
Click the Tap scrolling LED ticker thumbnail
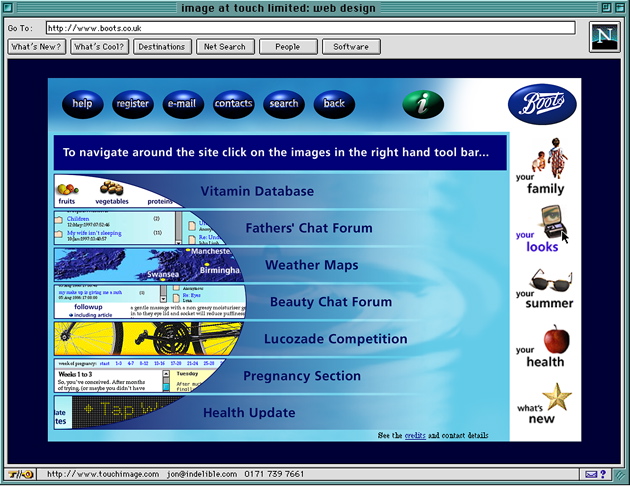(x=121, y=410)
